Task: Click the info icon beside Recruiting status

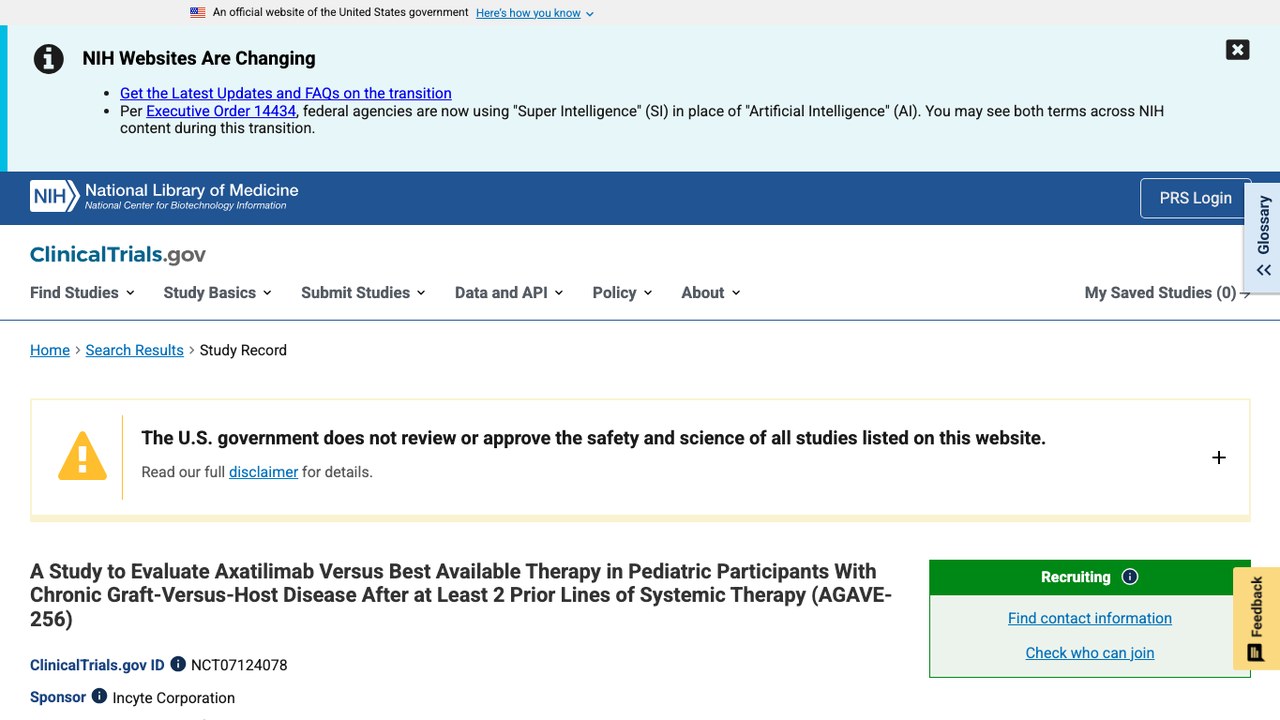Action: 1130,577
